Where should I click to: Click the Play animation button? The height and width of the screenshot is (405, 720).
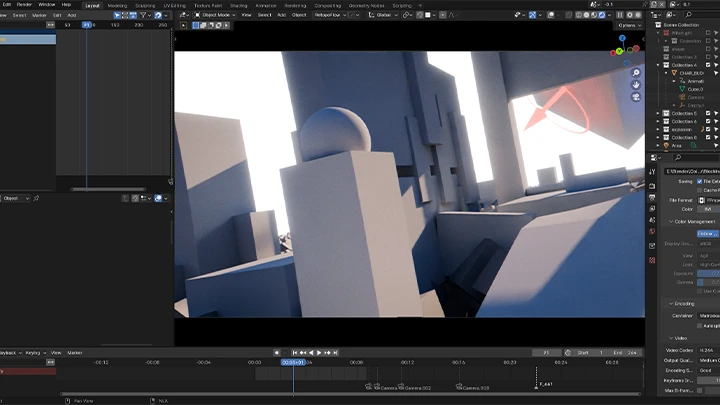pos(319,353)
